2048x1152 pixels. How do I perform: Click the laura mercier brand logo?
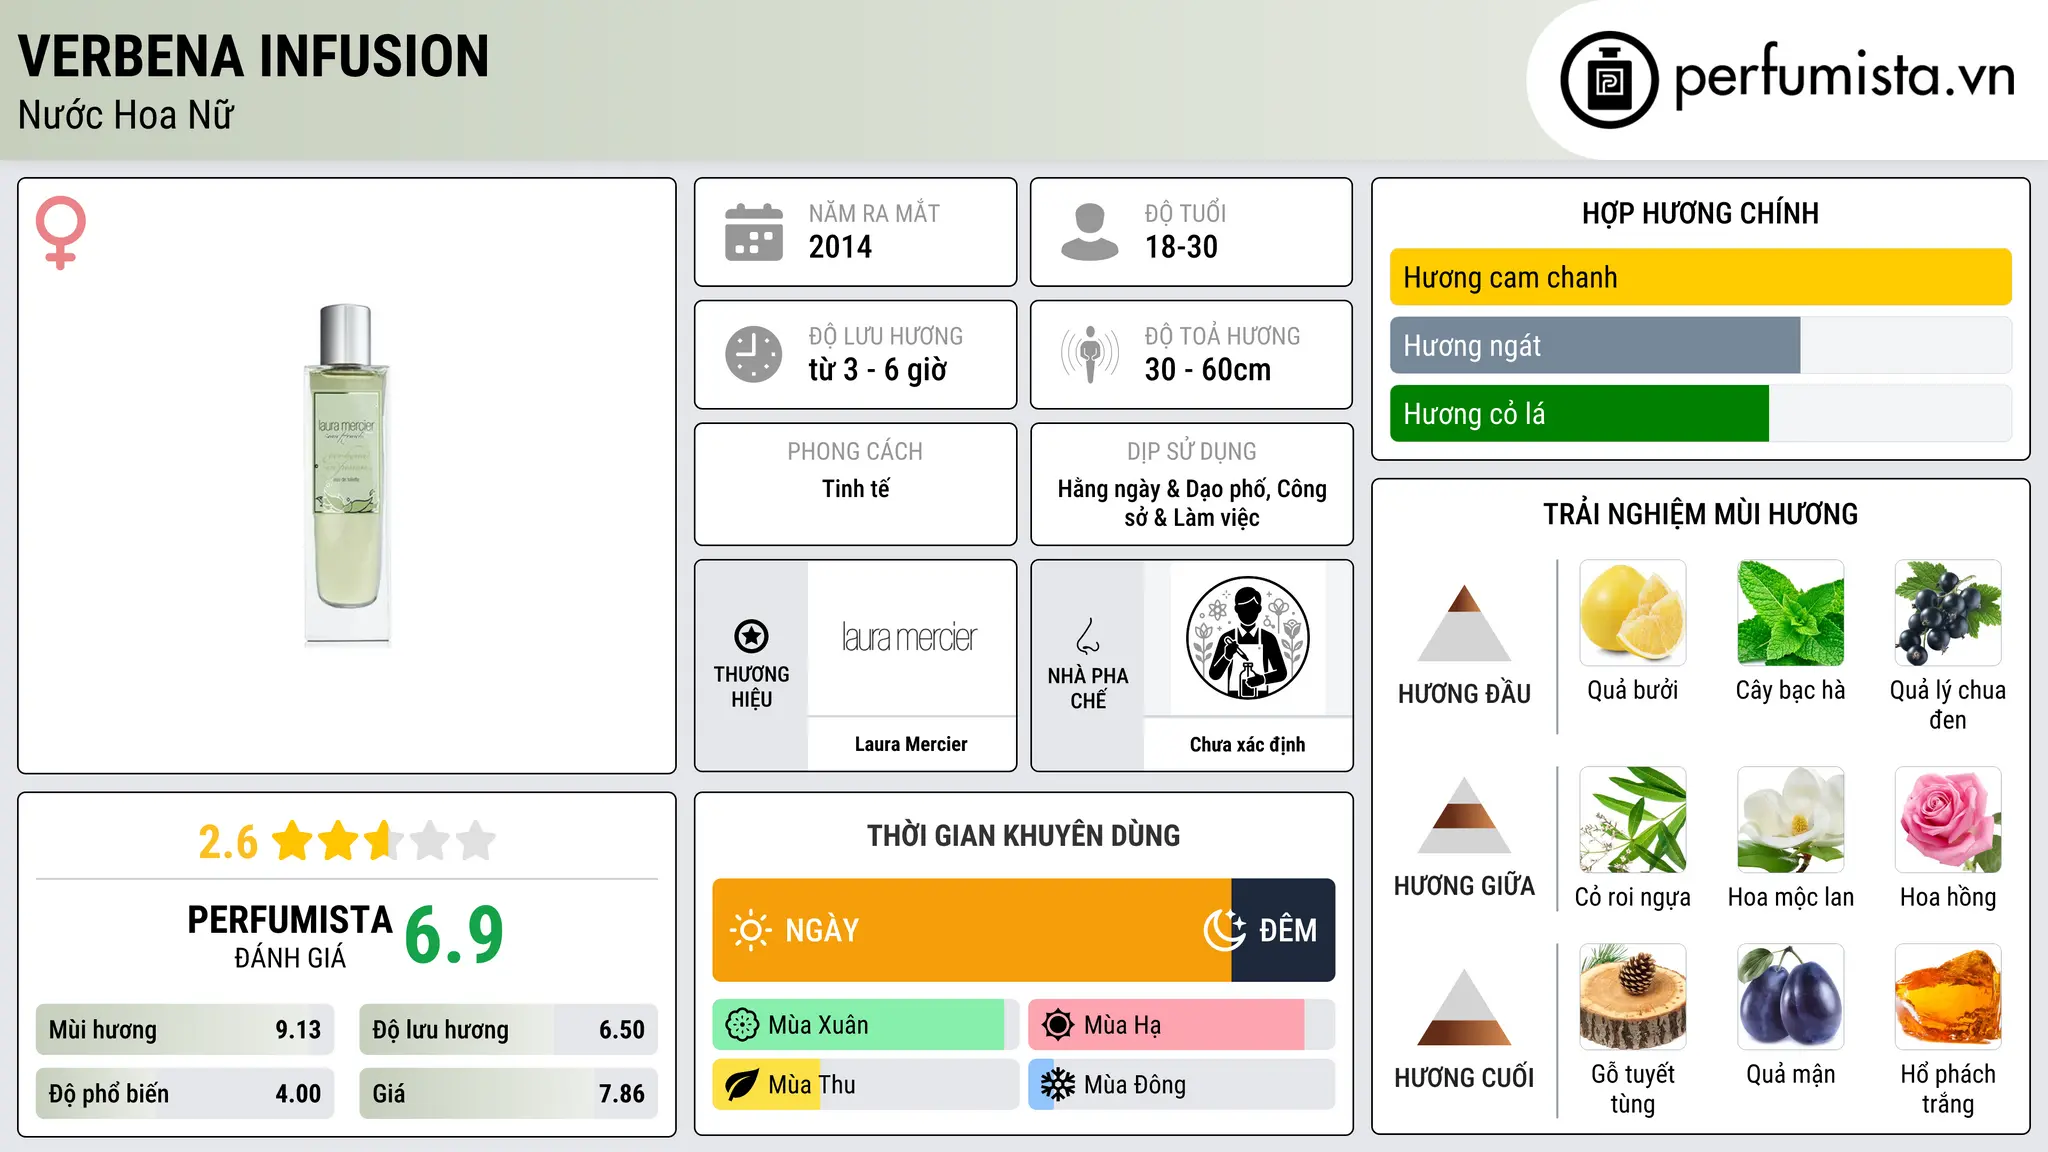[909, 638]
